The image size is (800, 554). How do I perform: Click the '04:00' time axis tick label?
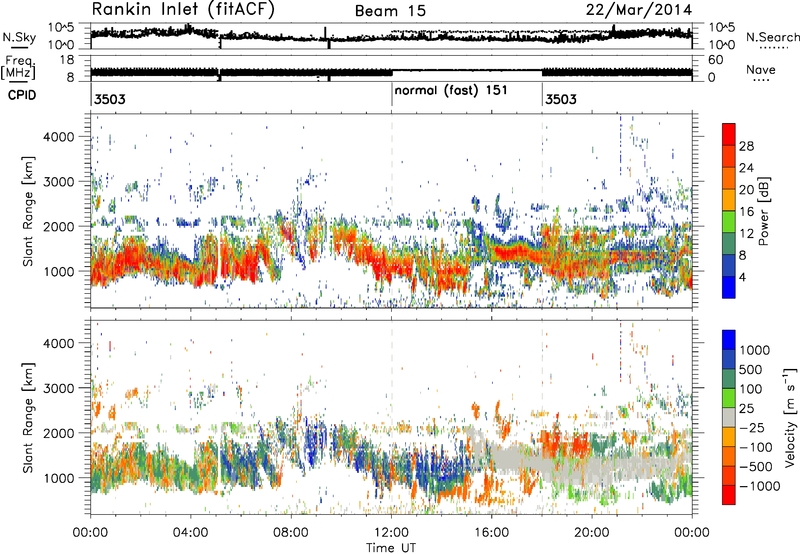click(191, 533)
